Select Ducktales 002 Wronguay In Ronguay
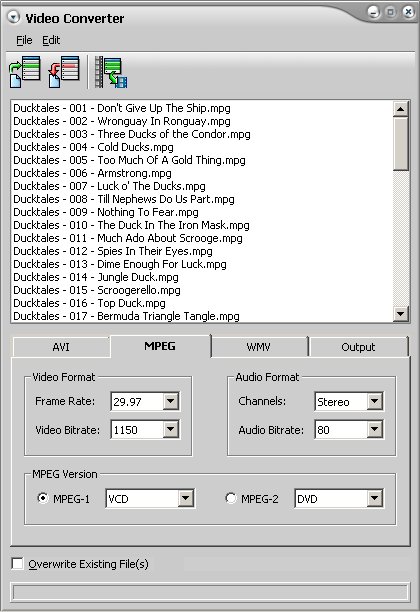 point(122,121)
